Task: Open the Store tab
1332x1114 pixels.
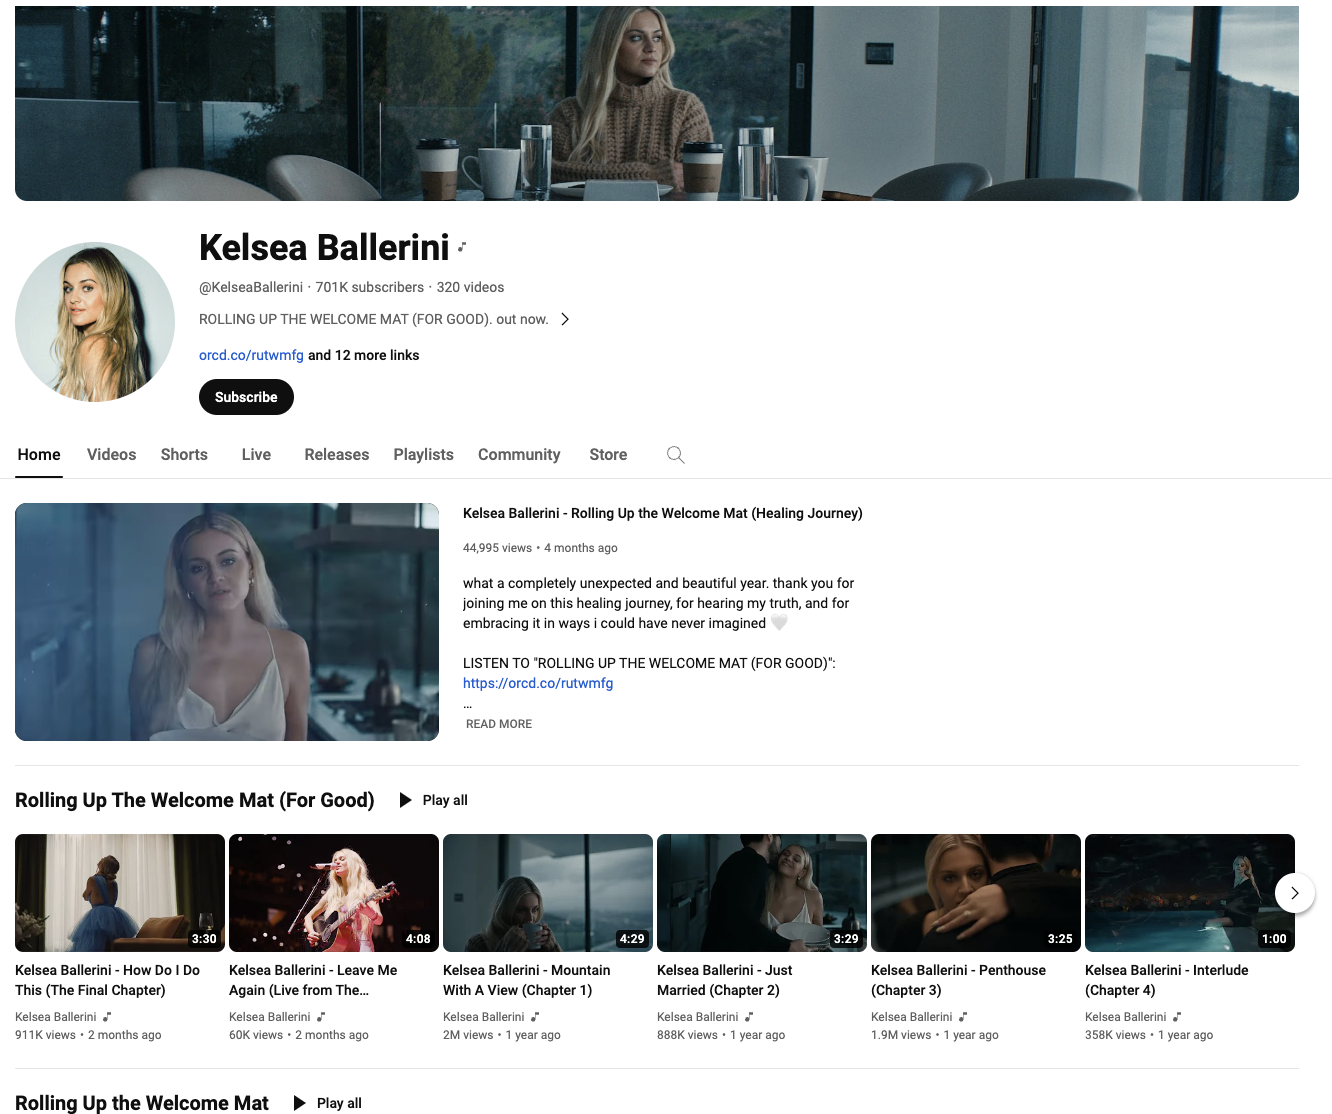Action: click(x=608, y=455)
